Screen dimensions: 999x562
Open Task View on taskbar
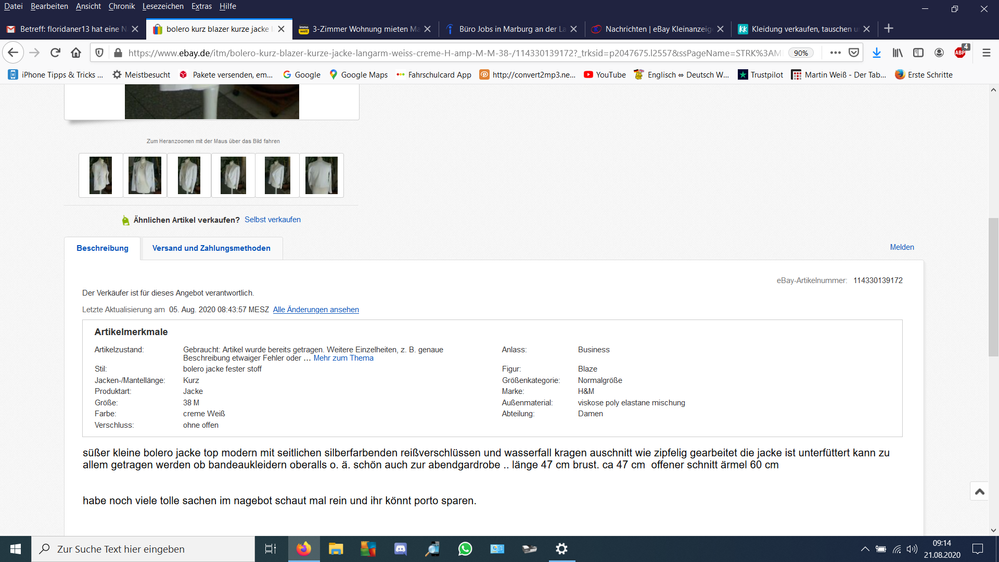(x=270, y=549)
